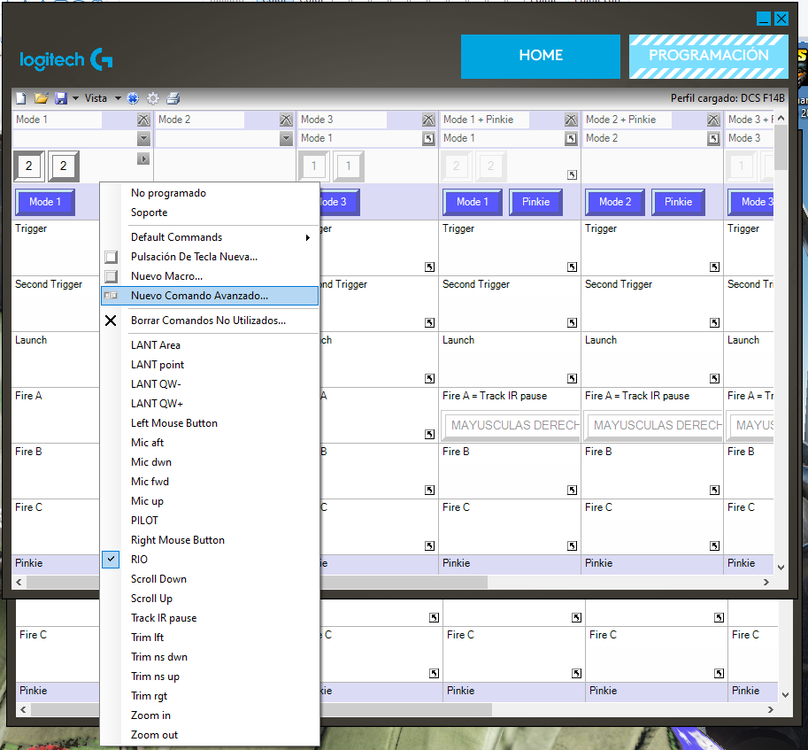This screenshot has width=808, height=750.
Task: Click the front window vertical scrollbar up arrow
Action: tap(781, 119)
